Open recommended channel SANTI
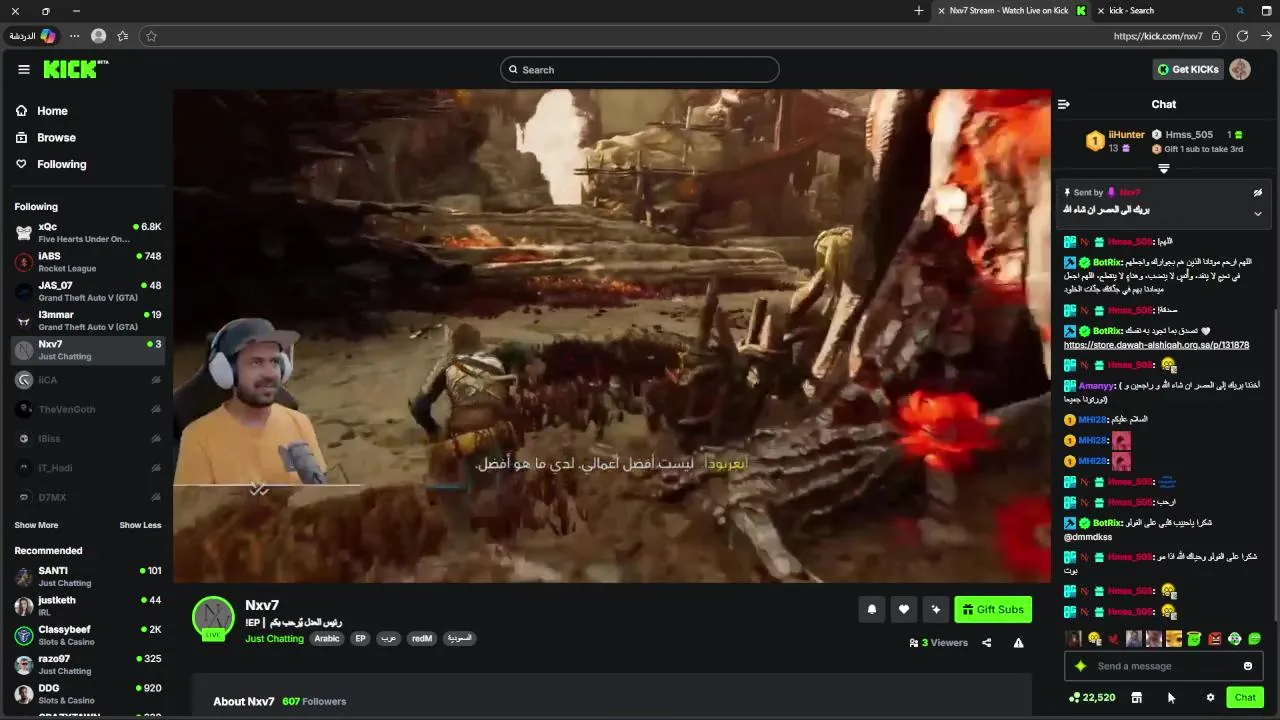1280x720 pixels. pyautogui.click(x=88, y=576)
